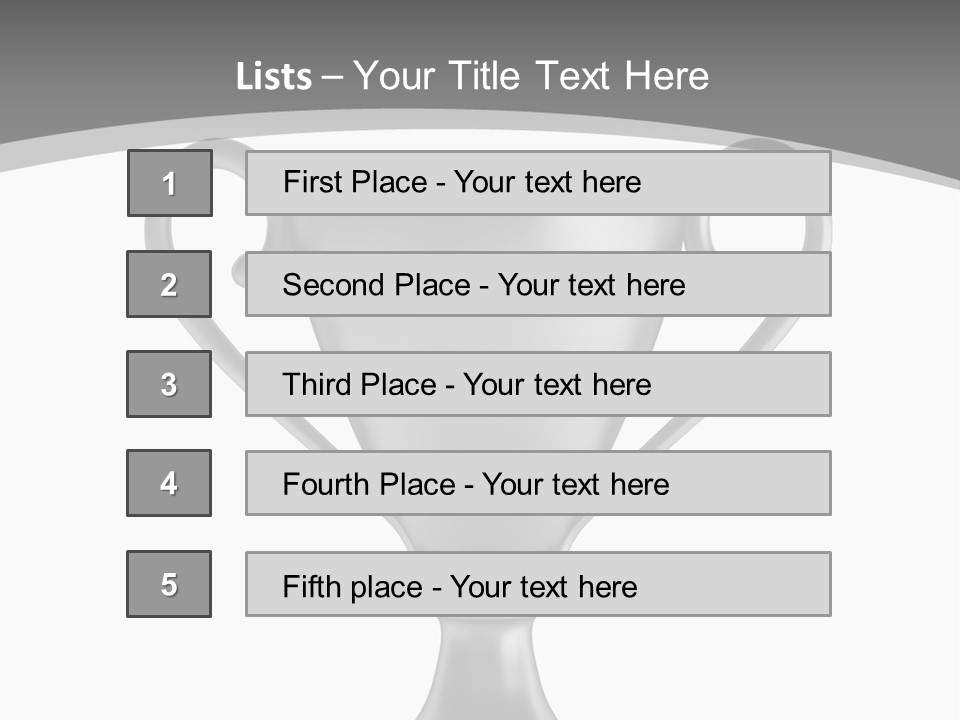
Task: Select the number 2 box
Action: tap(169, 284)
